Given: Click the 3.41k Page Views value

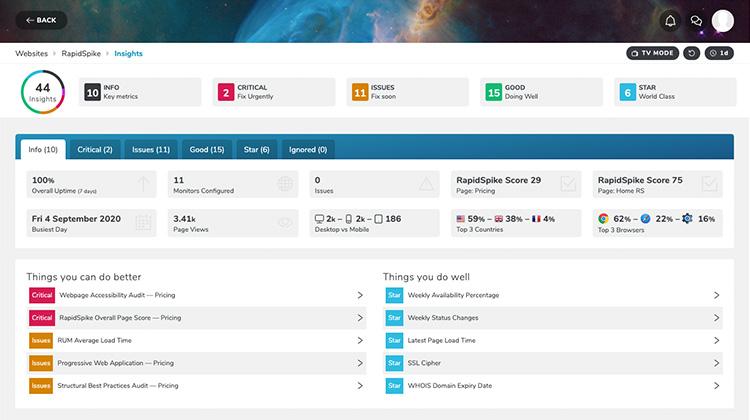Looking at the screenshot, I should (184, 219).
